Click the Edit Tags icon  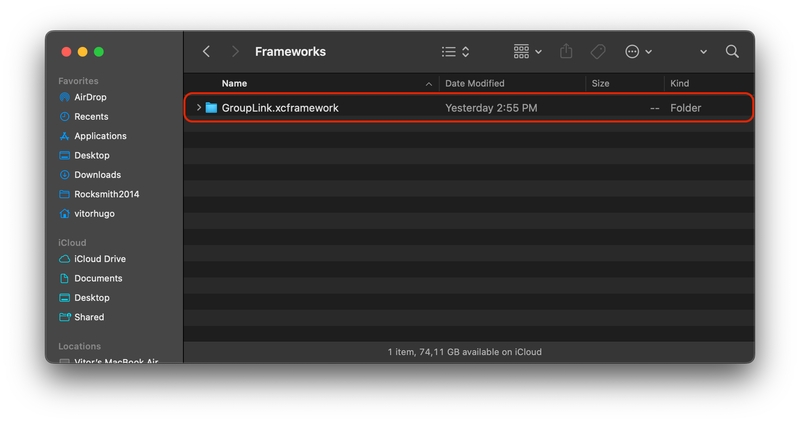(x=597, y=52)
